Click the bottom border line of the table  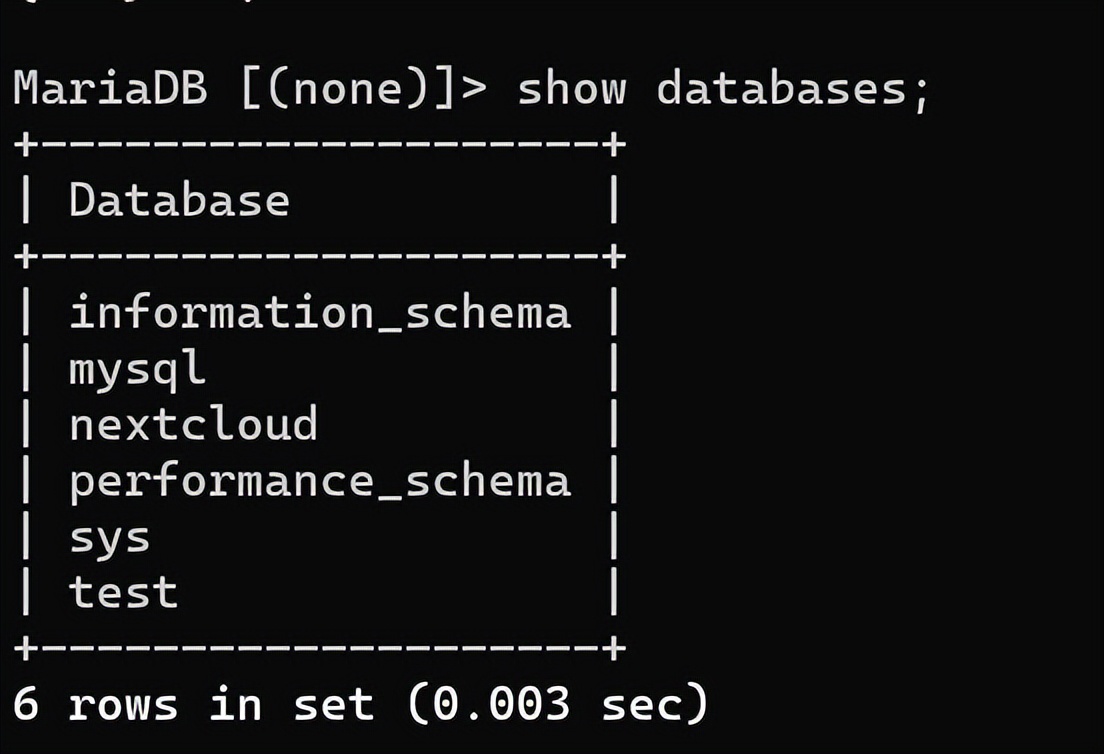point(319,648)
